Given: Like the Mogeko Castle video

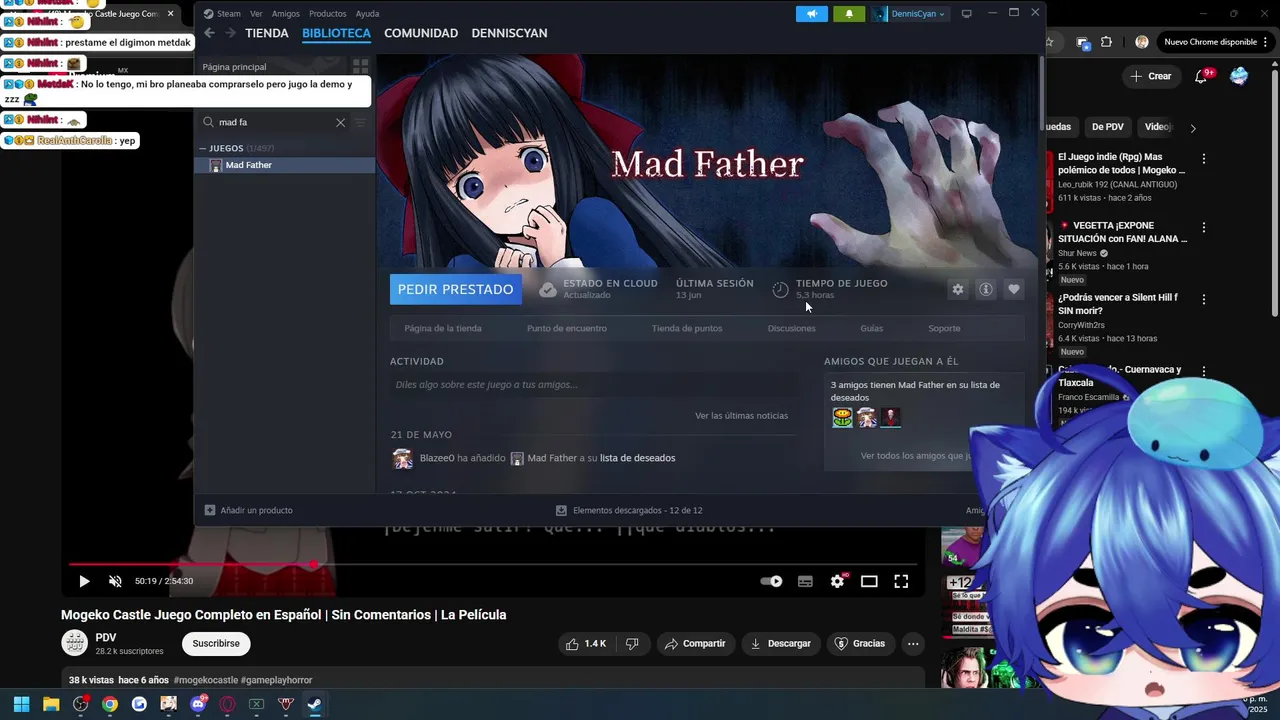Looking at the screenshot, I should coord(586,644).
